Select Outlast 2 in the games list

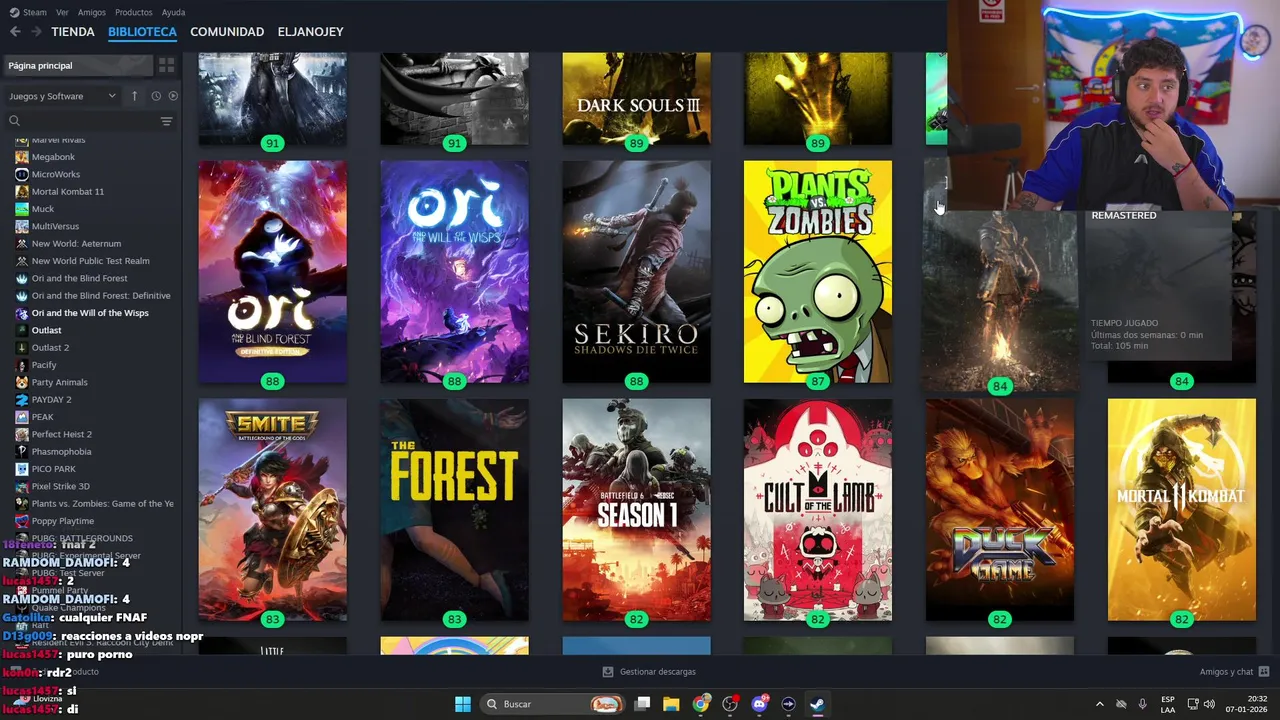[50, 348]
